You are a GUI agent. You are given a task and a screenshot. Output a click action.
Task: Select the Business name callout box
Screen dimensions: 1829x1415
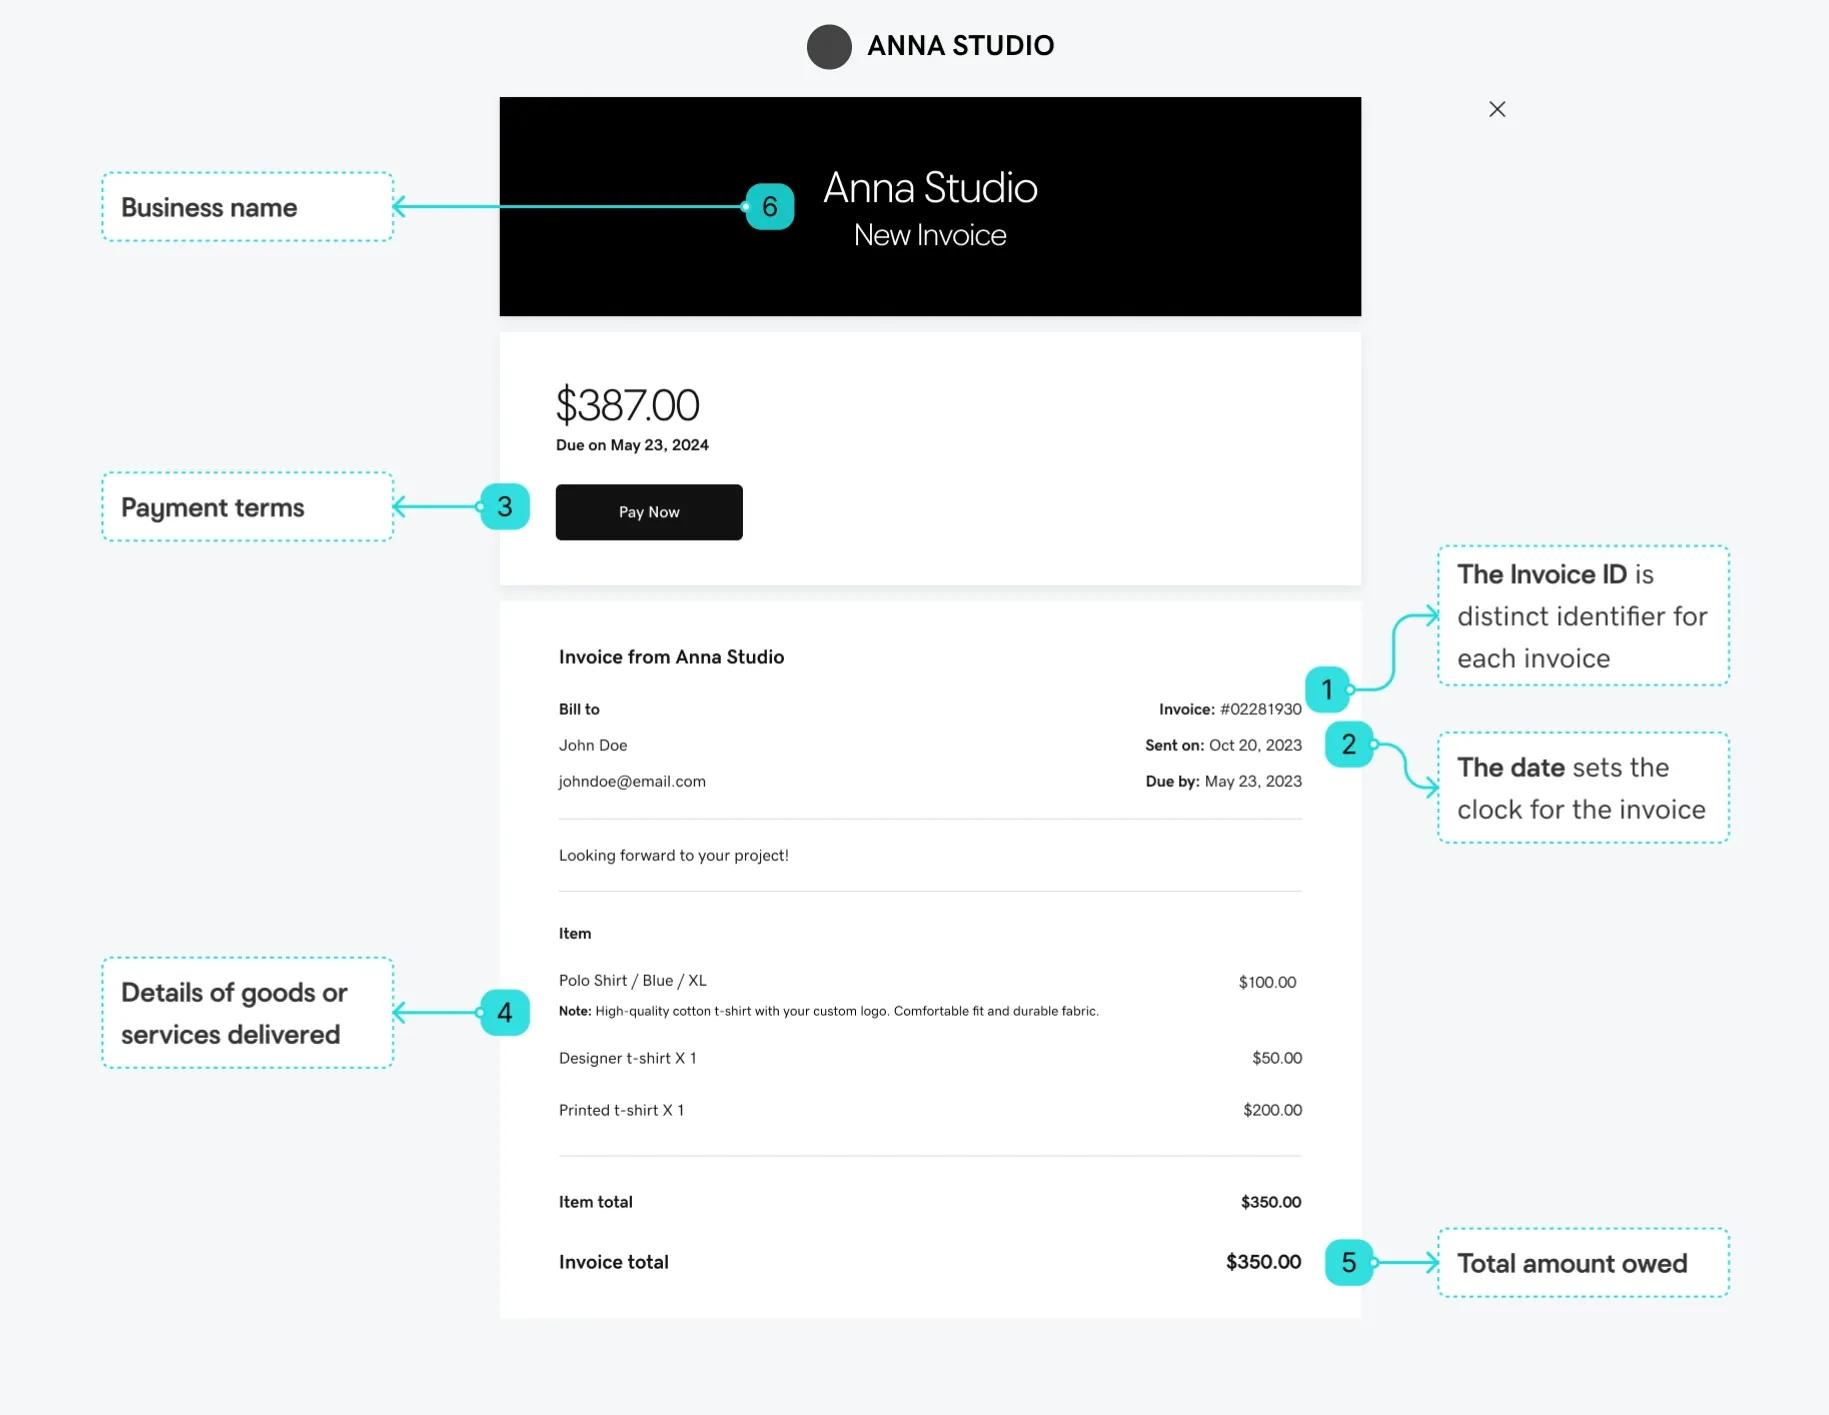(x=247, y=207)
